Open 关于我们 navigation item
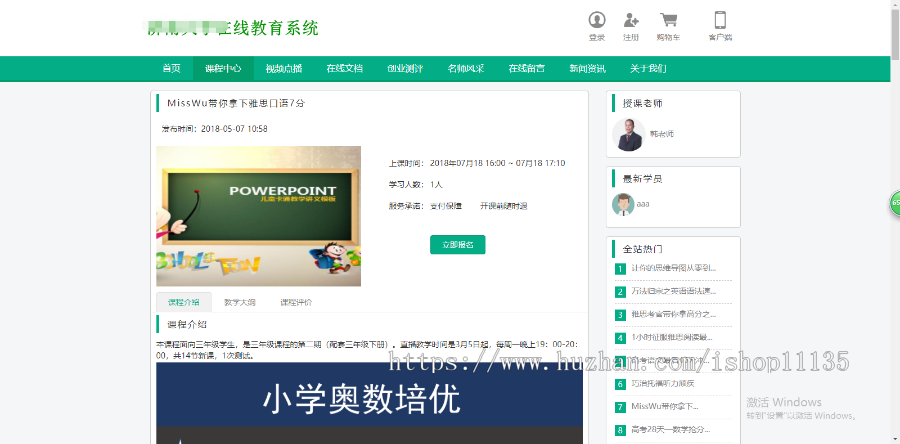The height and width of the screenshot is (444, 900). pos(648,68)
